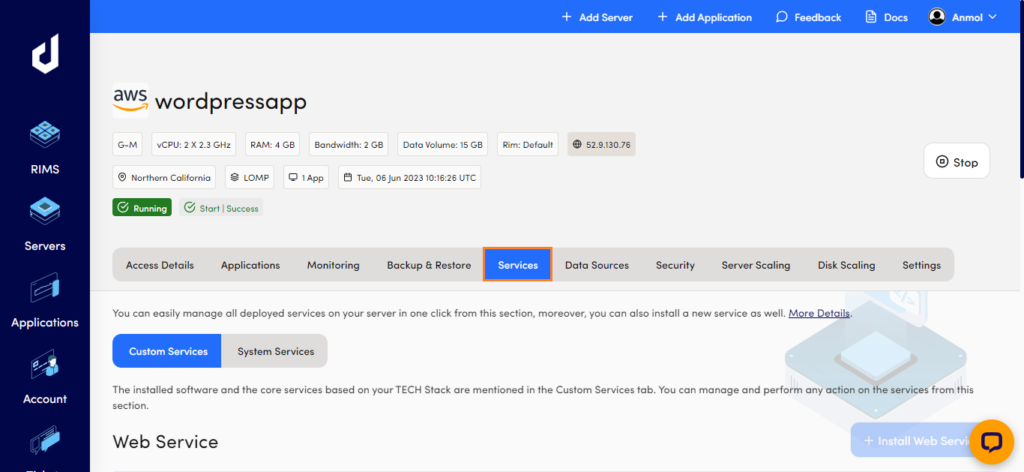
Task: Click the Add Application button
Action: pos(704,17)
